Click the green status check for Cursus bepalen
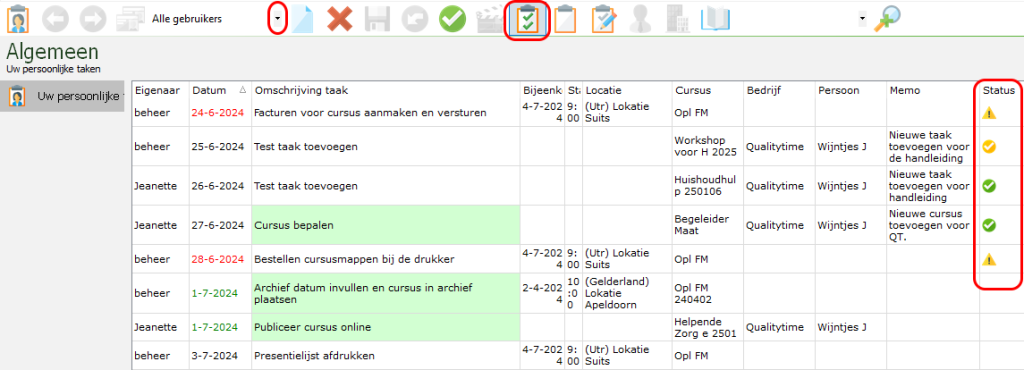 click(989, 225)
